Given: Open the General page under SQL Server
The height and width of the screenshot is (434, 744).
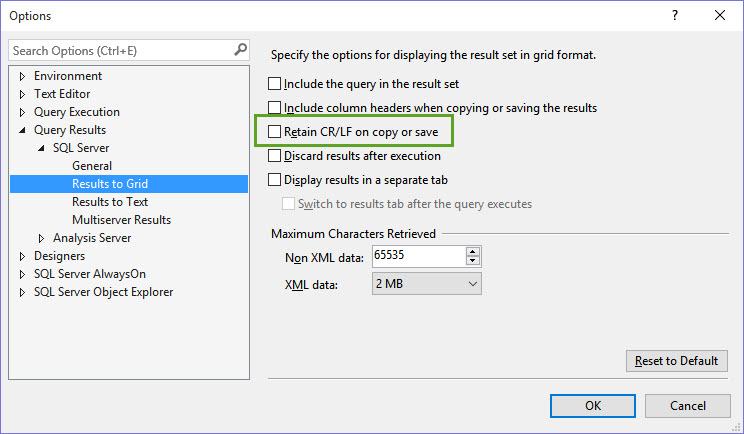Looking at the screenshot, I should (92, 166).
